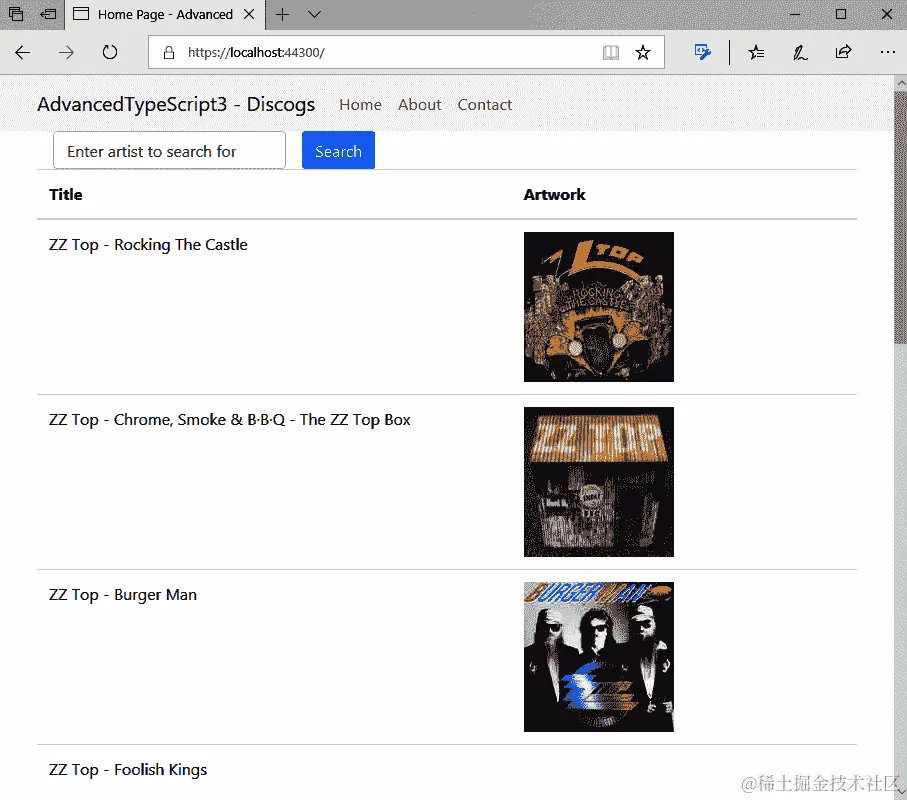Click the vertical scrollbar thumb
Screen dimensions: 907x800
[901, 217]
